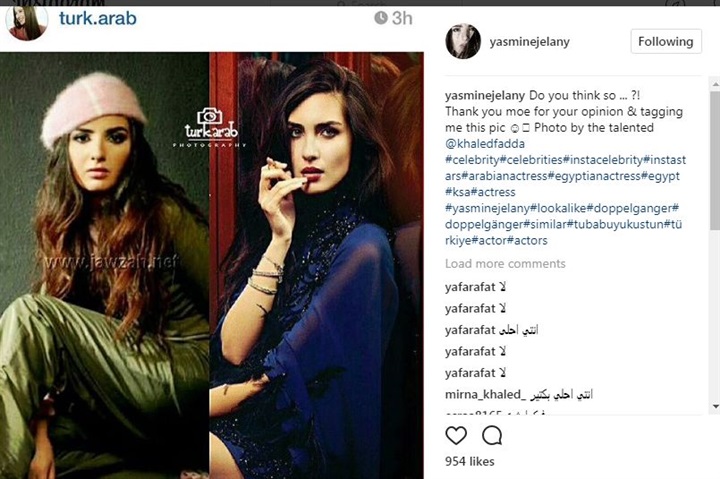Screen dimensions: 720x479
Task: Open yasminejelany profile picture
Action: (x=463, y=41)
